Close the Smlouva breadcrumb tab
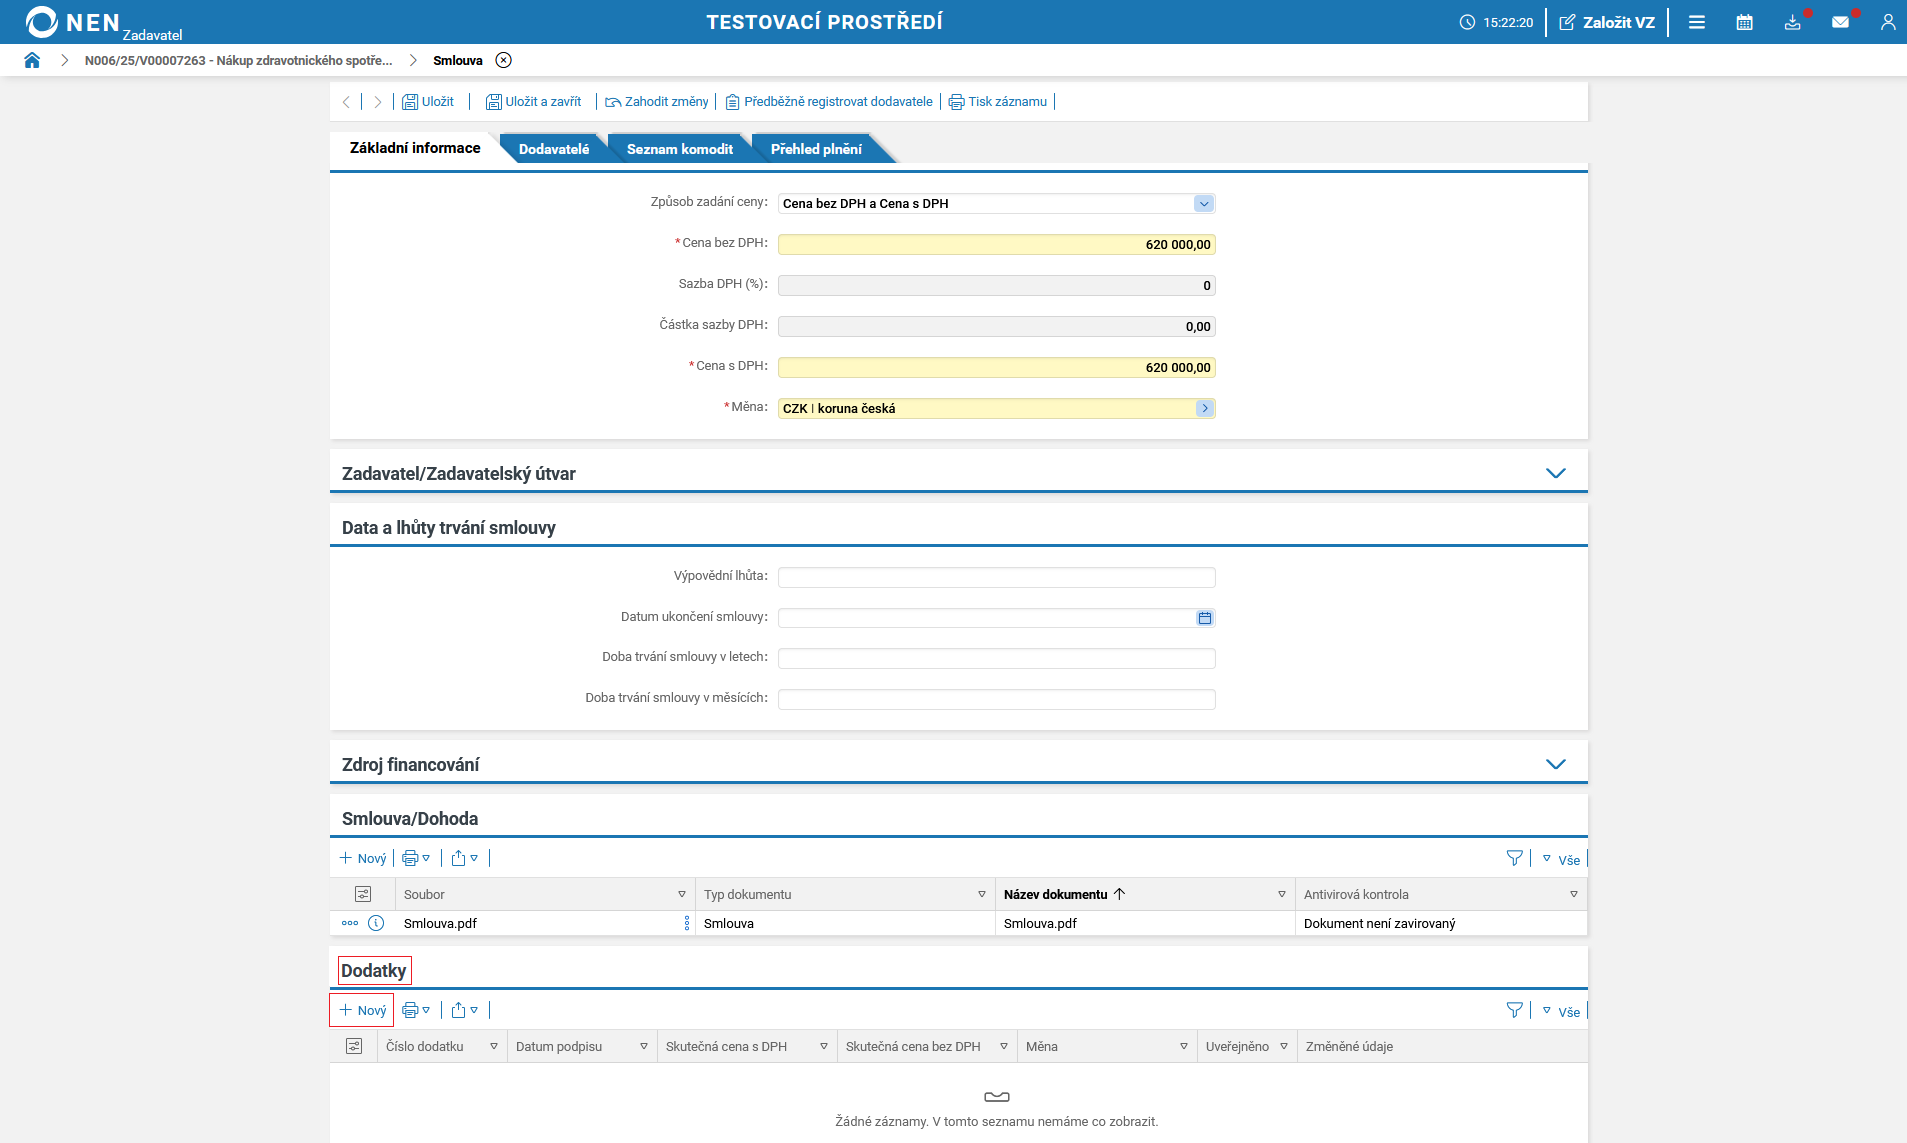1907x1143 pixels. [x=504, y=60]
